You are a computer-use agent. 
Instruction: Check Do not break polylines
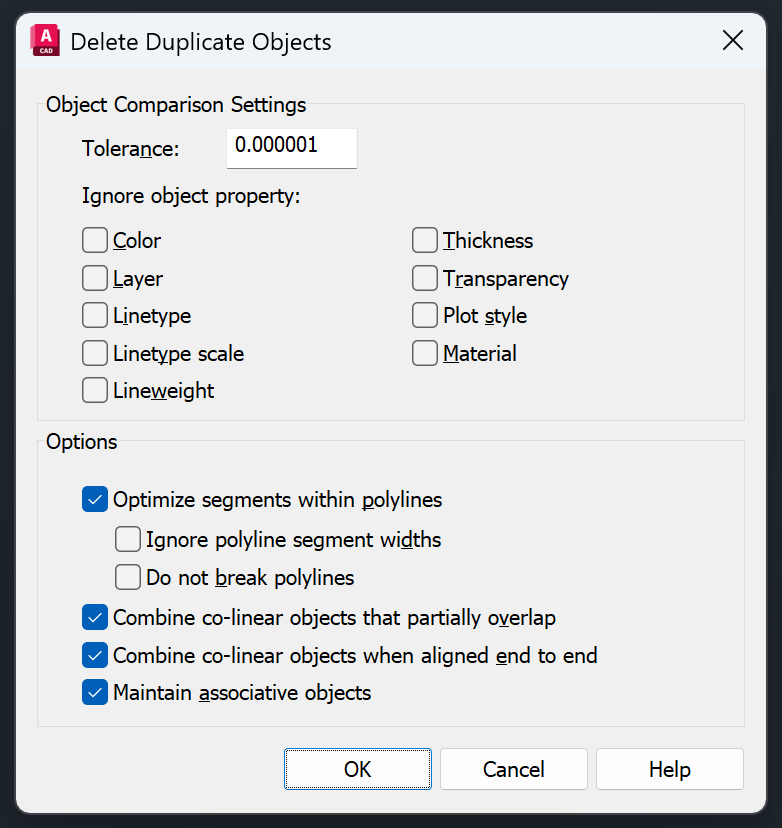(128, 577)
